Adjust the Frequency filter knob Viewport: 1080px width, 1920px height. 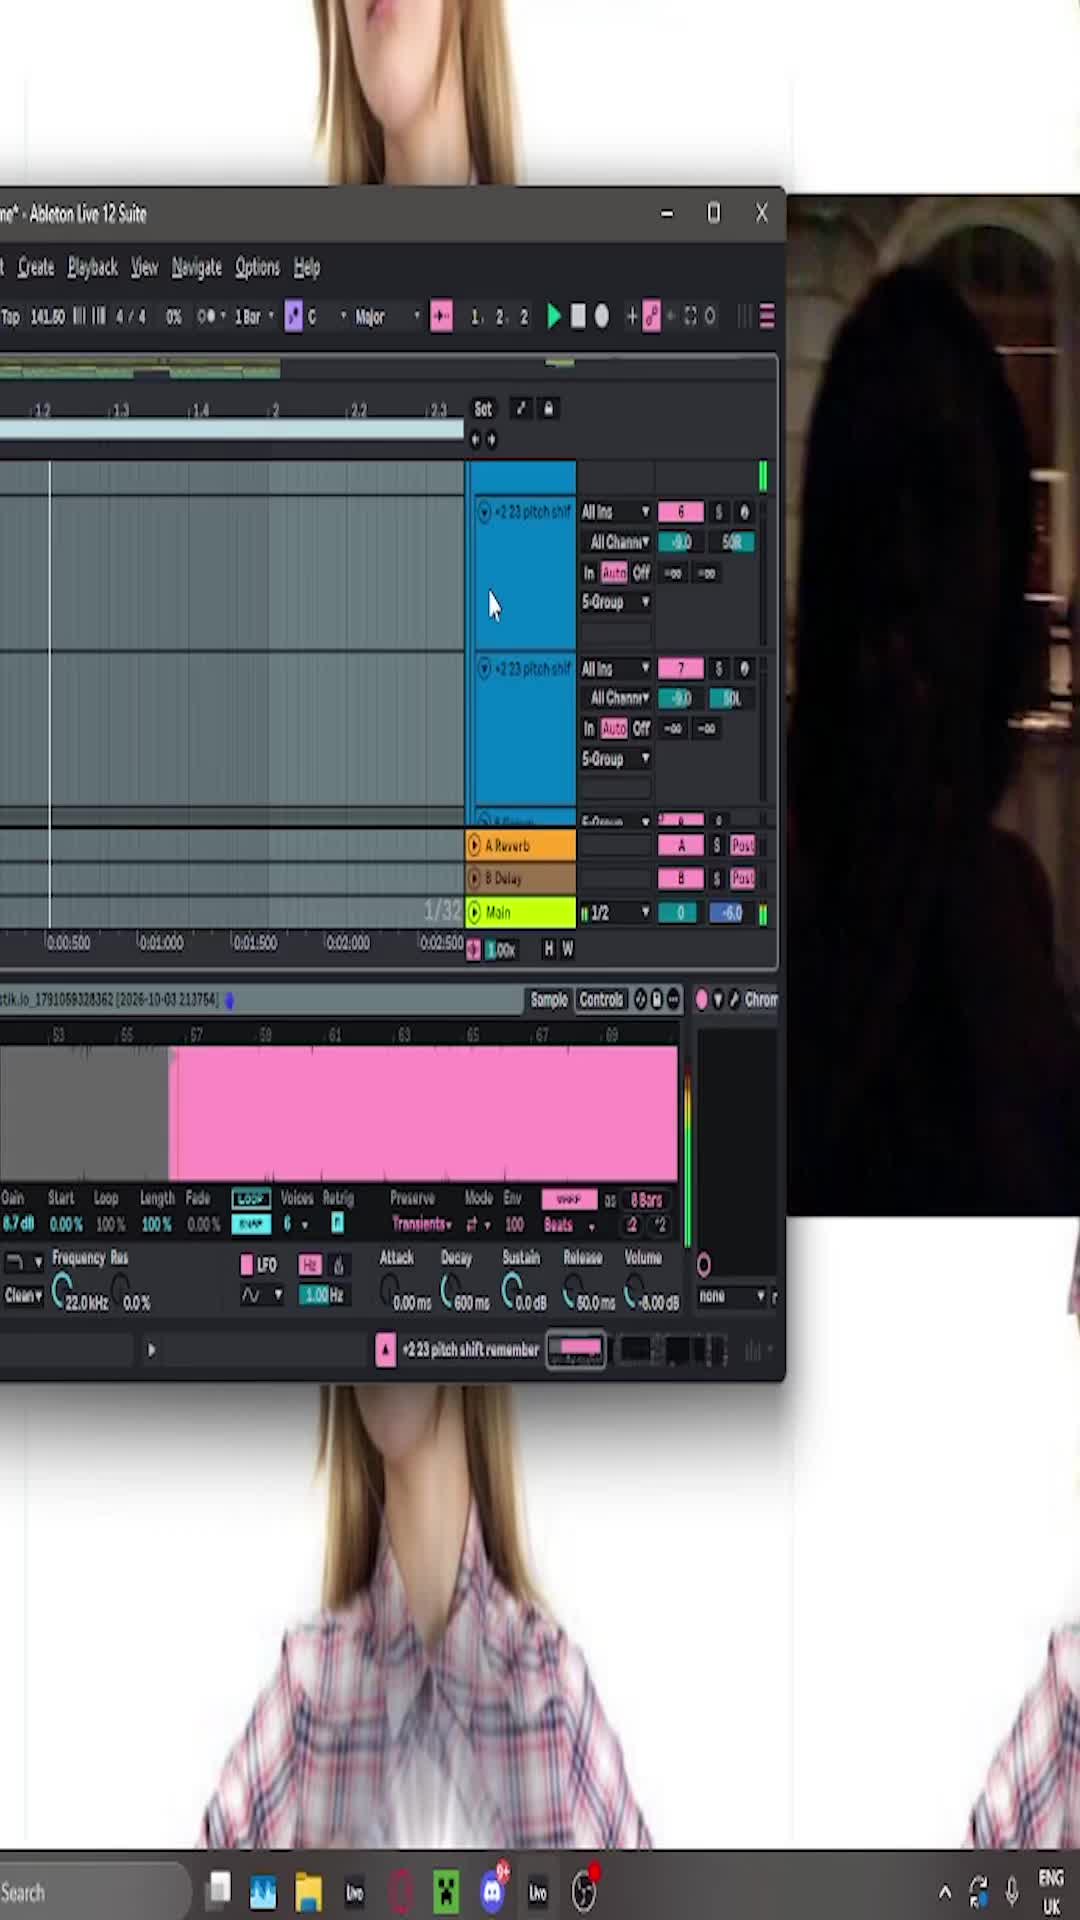[x=62, y=1291]
